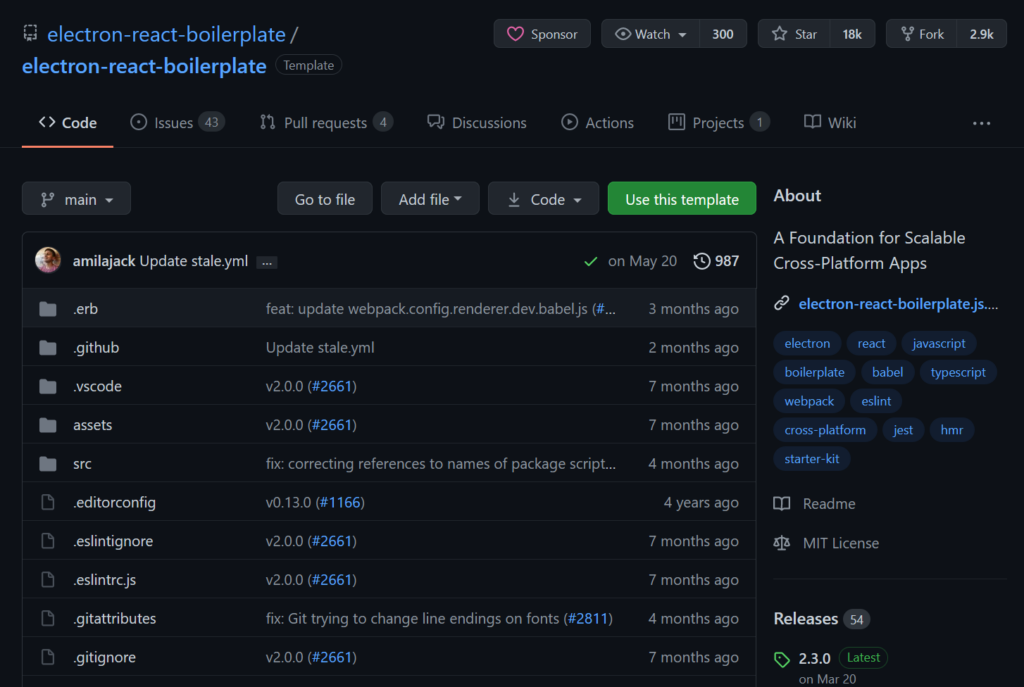Open the amilajack author link

[x=104, y=261]
